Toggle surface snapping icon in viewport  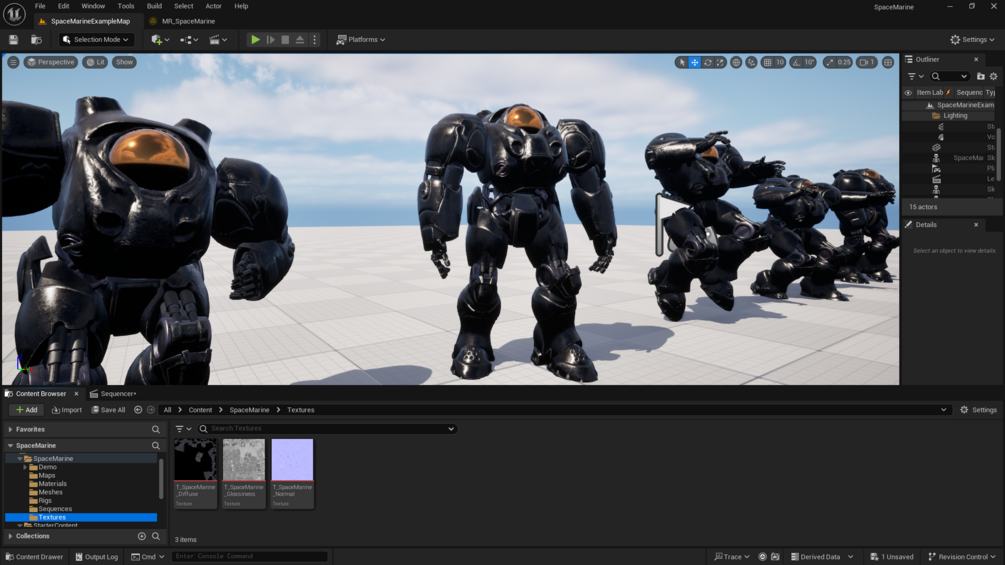(751, 62)
